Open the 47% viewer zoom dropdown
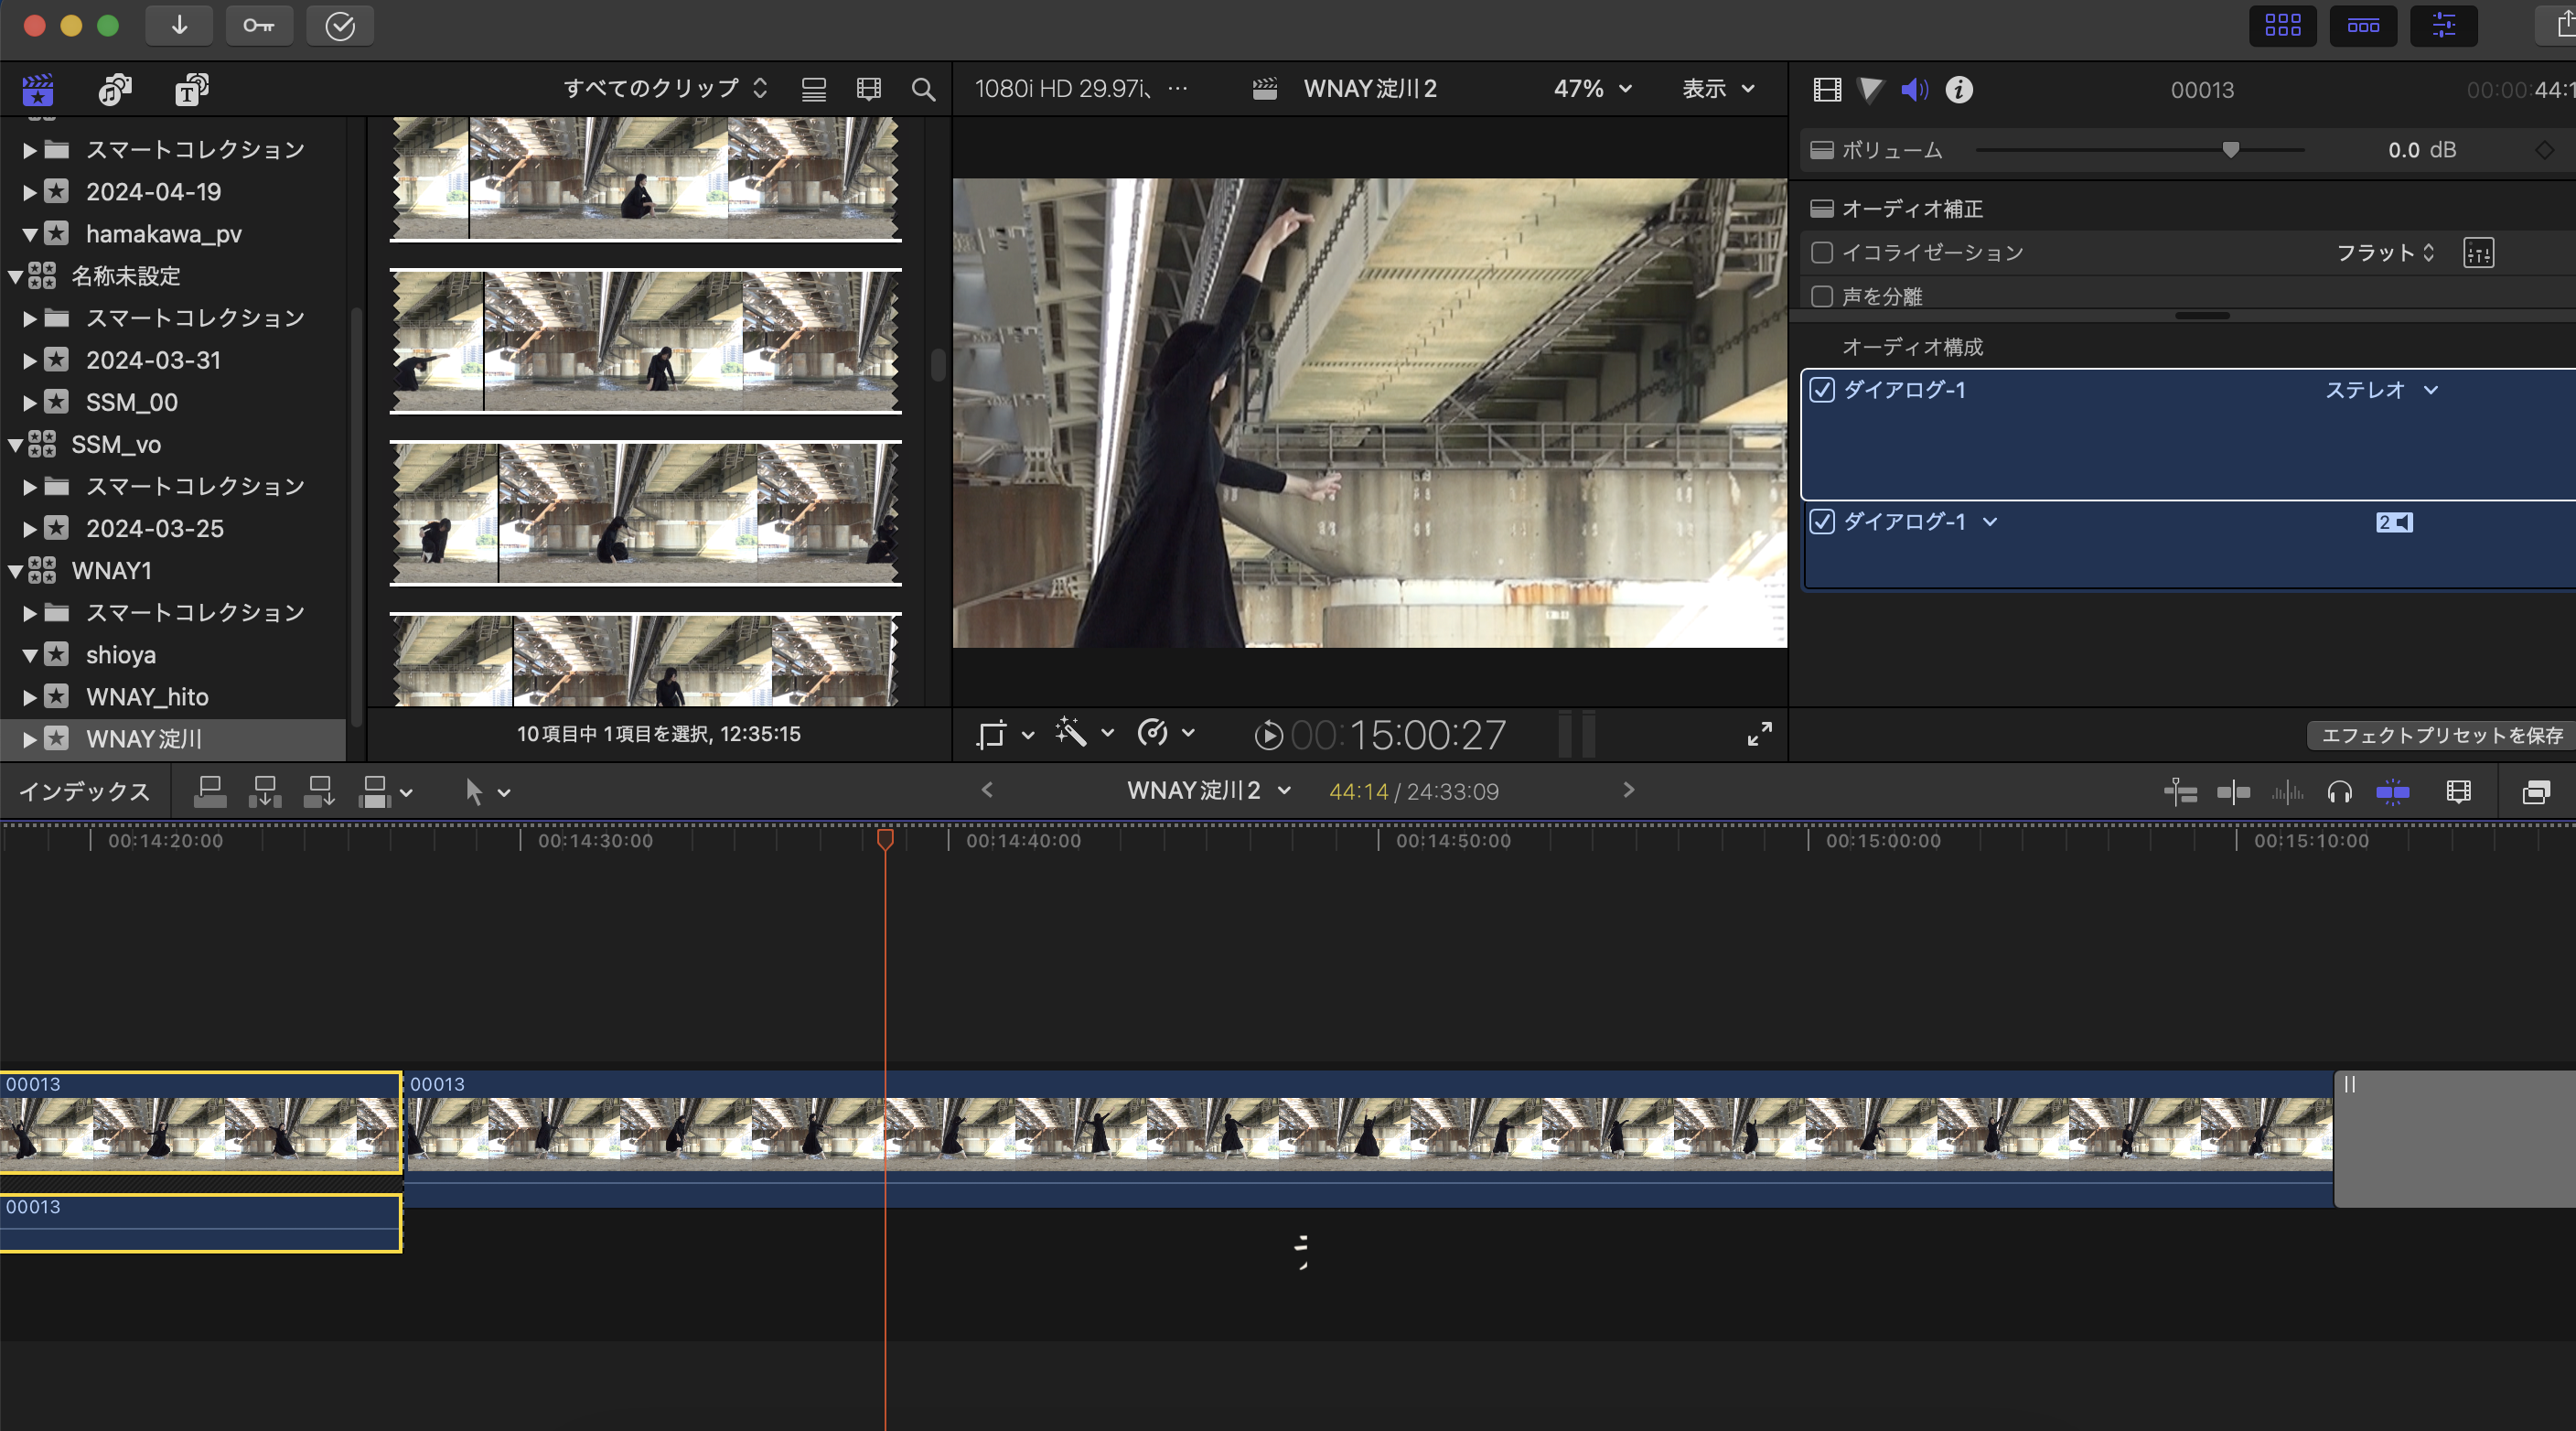The image size is (2576, 1431). coord(1592,89)
